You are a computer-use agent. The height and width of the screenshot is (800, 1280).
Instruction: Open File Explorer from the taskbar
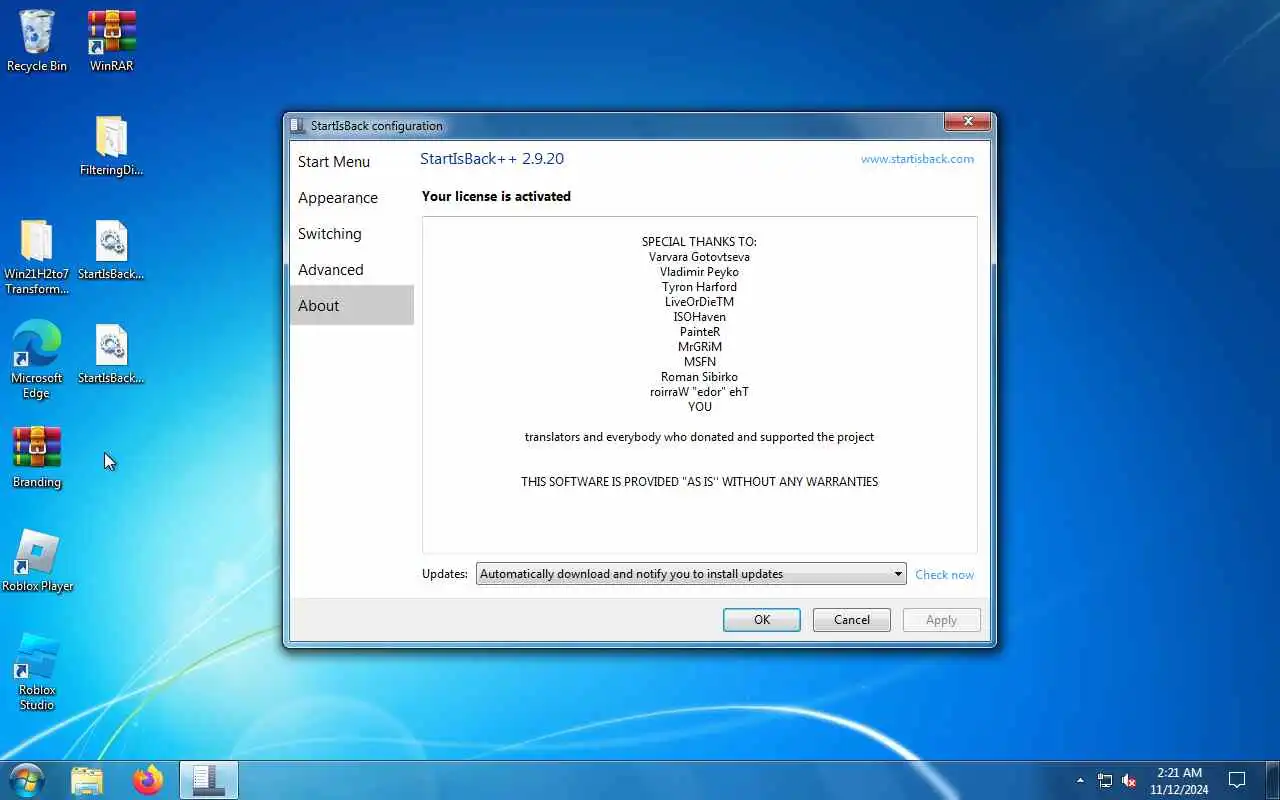click(x=87, y=780)
